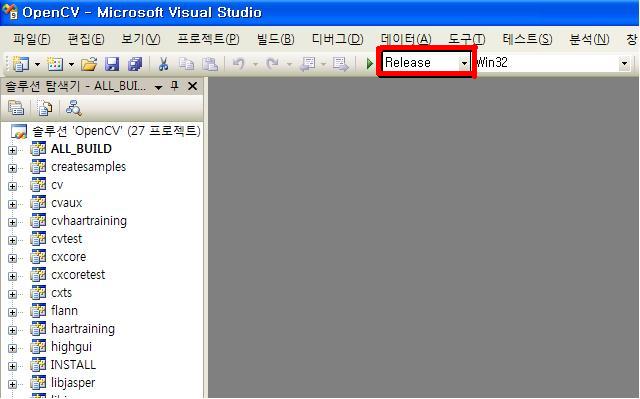Select the cvhaartraining project

click(x=89, y=221)
